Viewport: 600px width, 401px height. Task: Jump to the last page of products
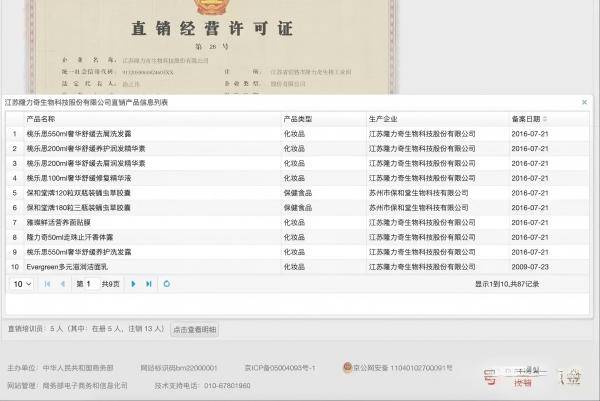pos(149,284)
